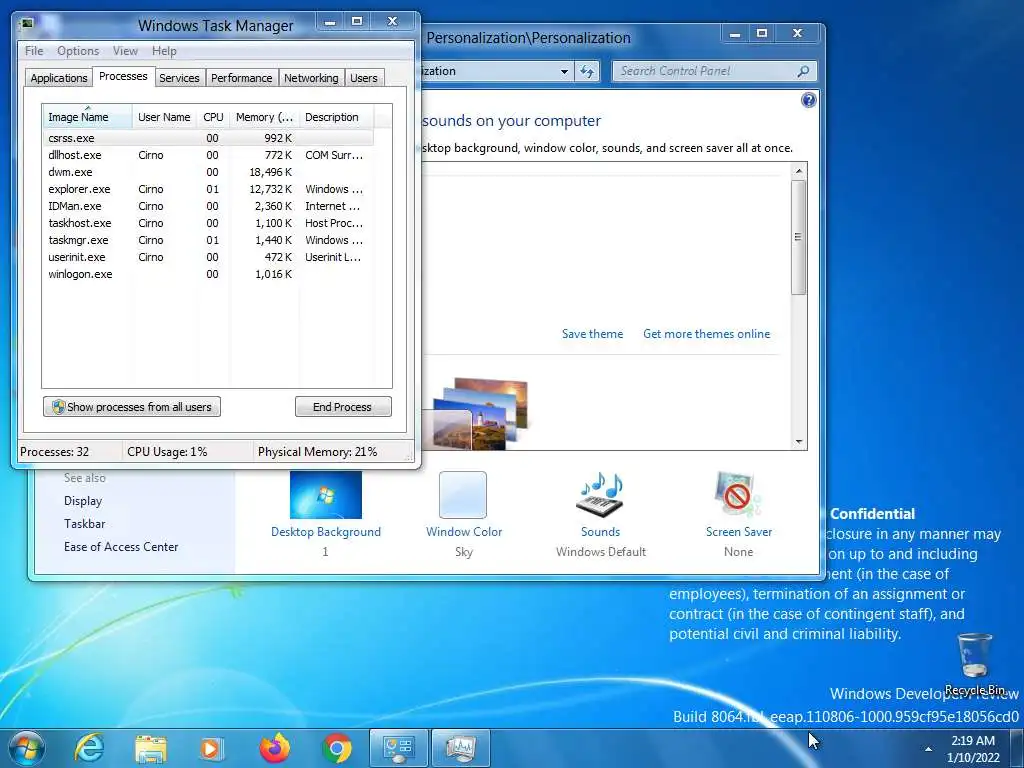1024x768 pixels.
Task: Sort by CPU column header
Action: [213, 117]
